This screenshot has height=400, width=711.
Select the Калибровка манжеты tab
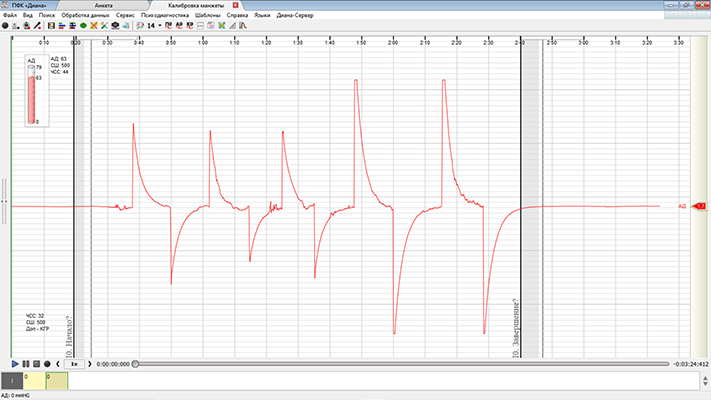[x=196, y=5]
